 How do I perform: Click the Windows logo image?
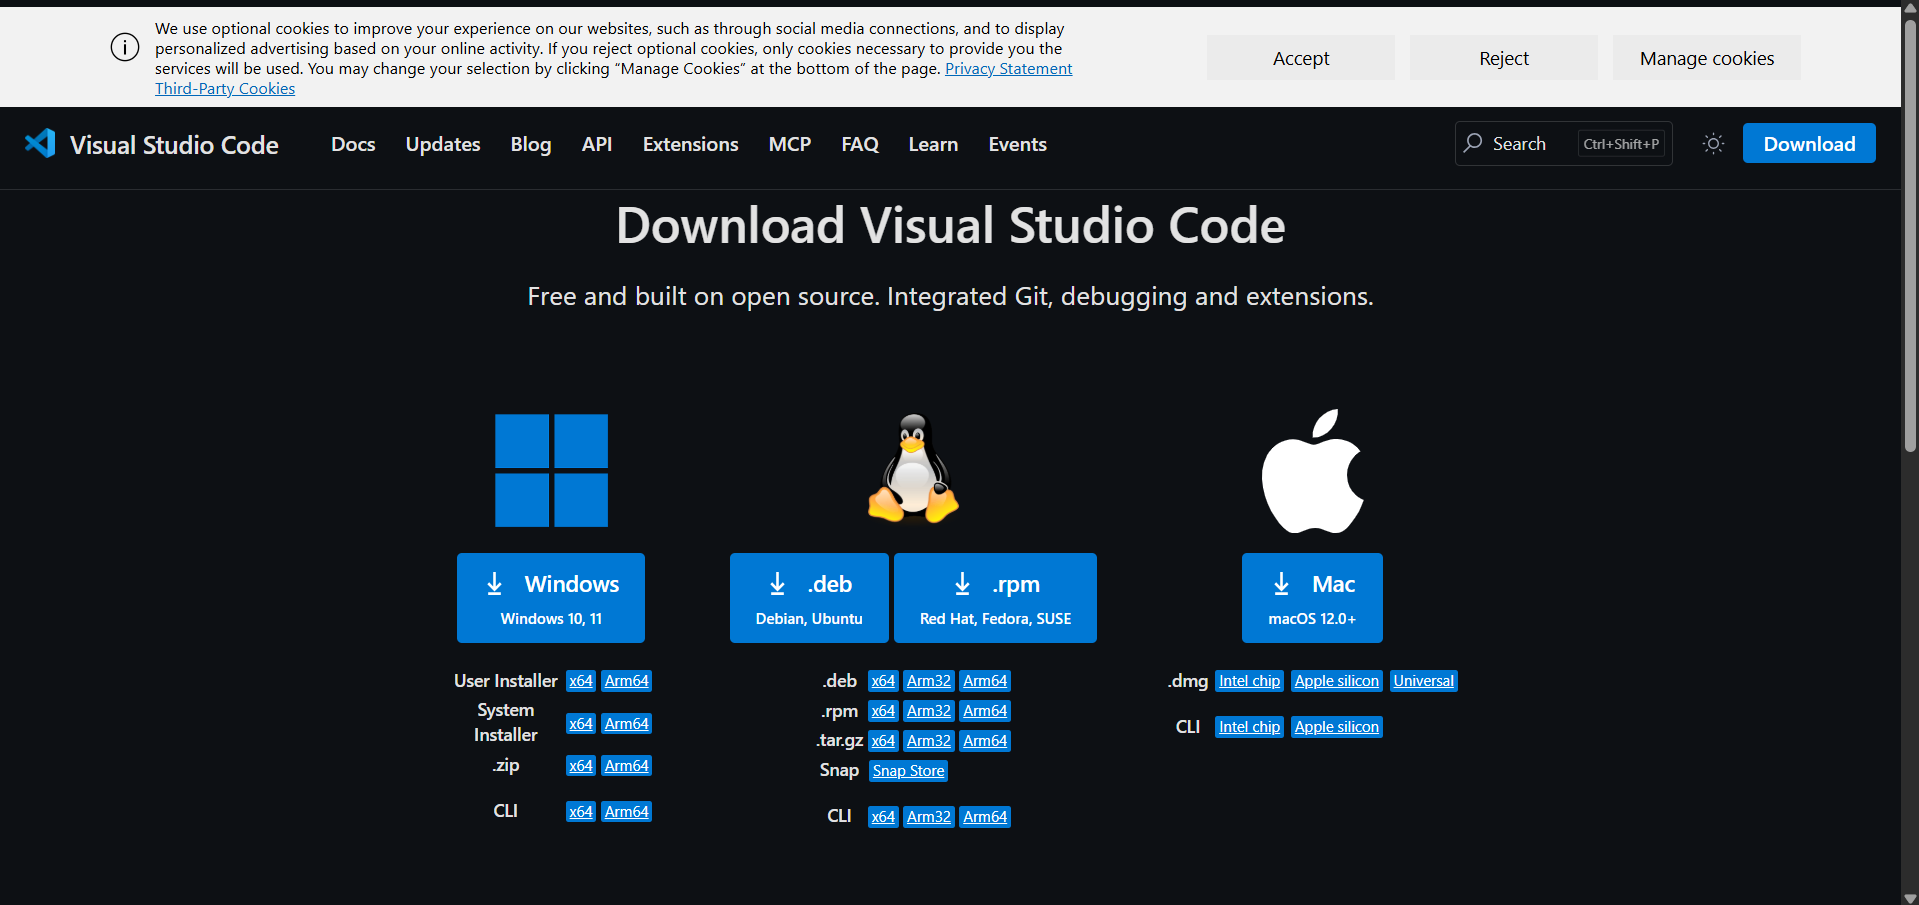(x=551, y=470)
